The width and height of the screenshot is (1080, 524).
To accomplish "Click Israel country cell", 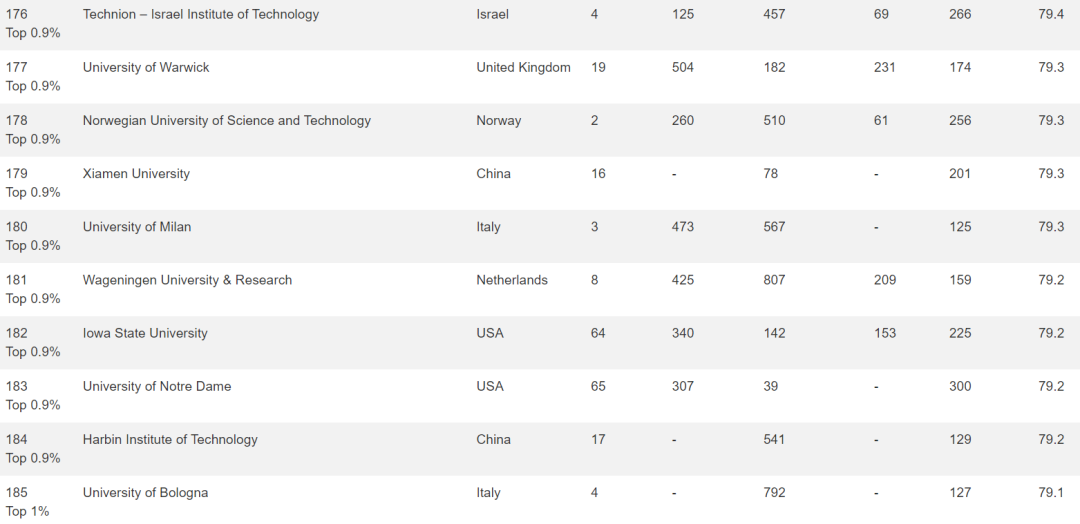I will (x=492, y=14).
